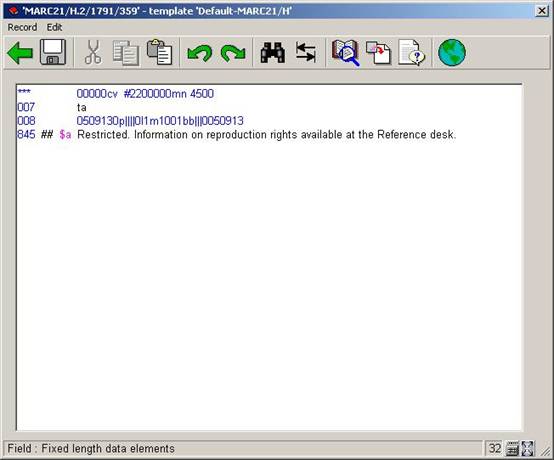Screen dimensions: 554x460
Task: Click the green back arrow icon
Action: click(20, 53)
